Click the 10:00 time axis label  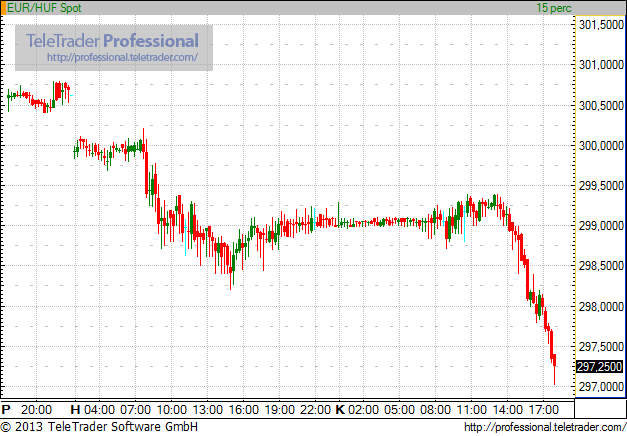(172, 410)
